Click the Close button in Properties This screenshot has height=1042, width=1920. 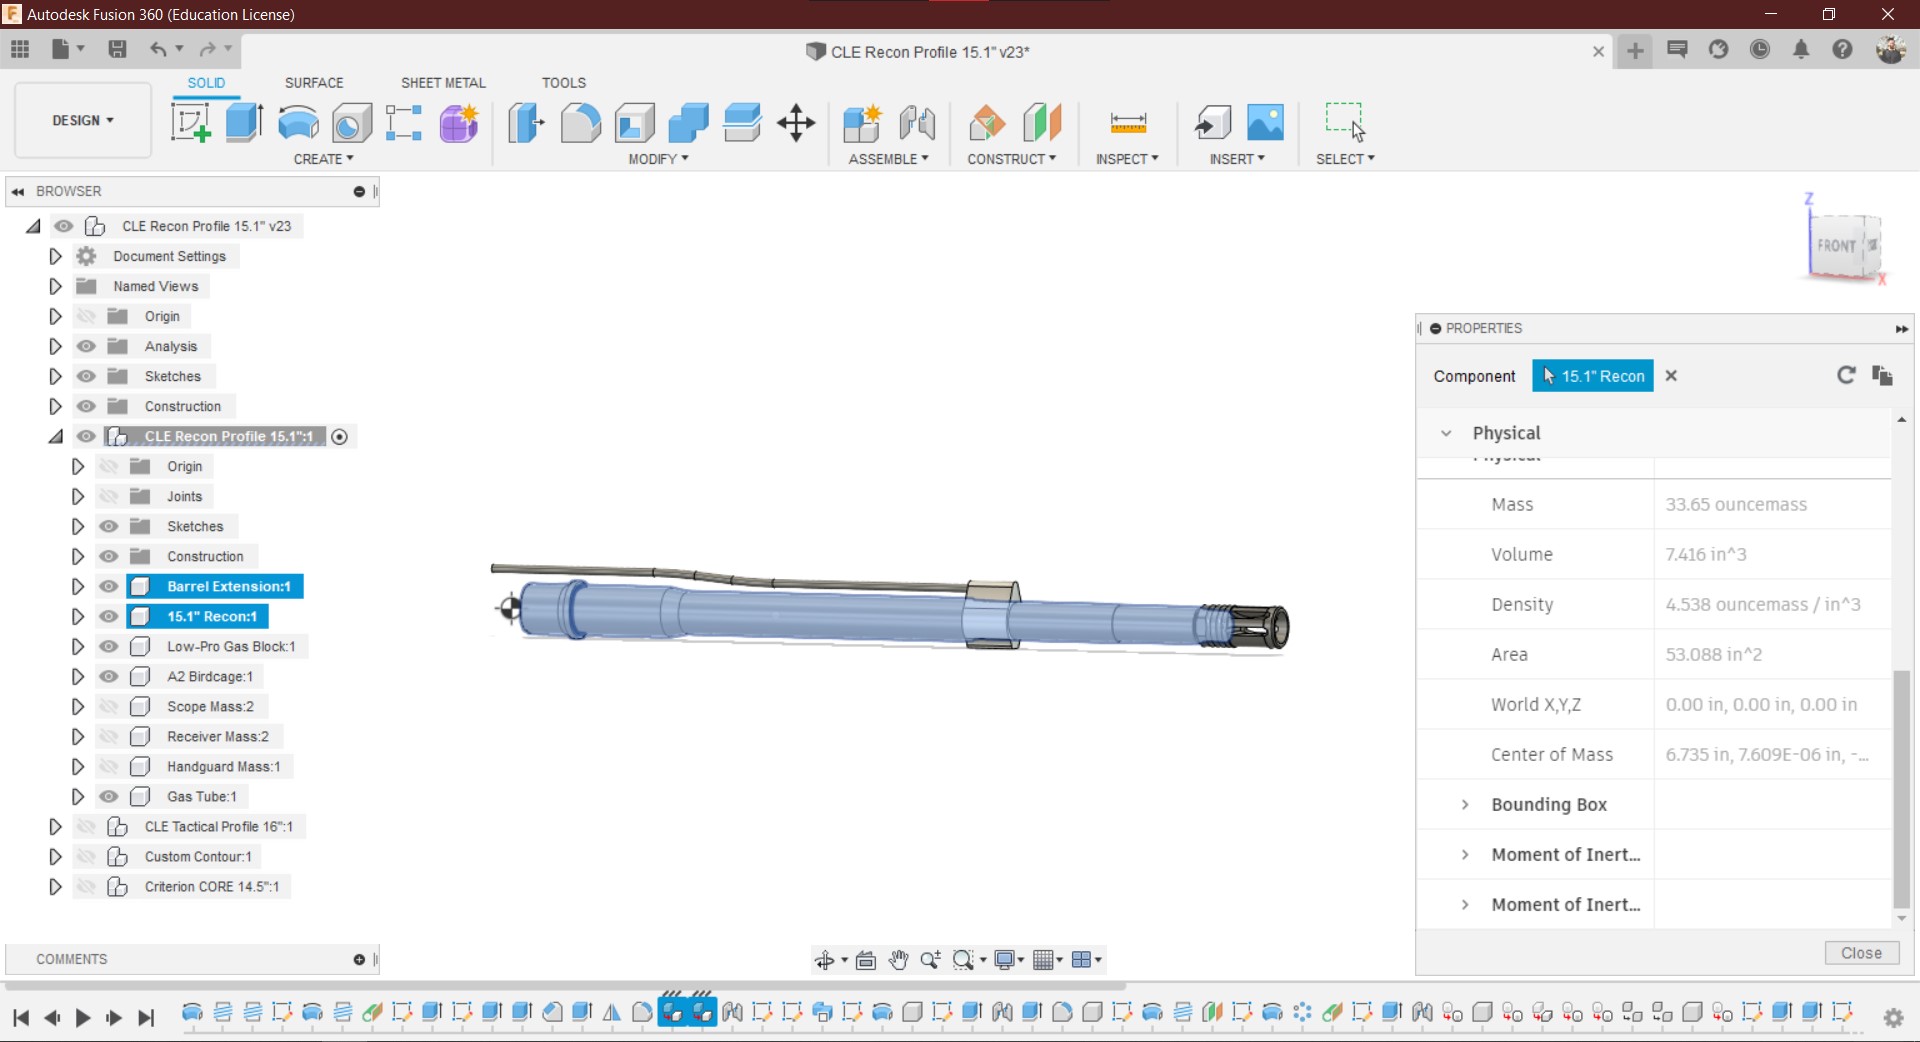pos(1861,953)
